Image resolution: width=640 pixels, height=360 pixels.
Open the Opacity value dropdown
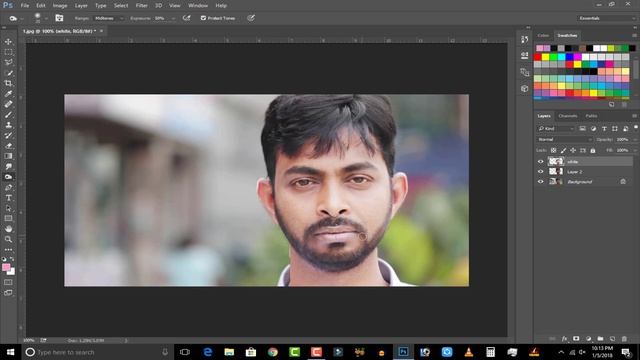635,140
